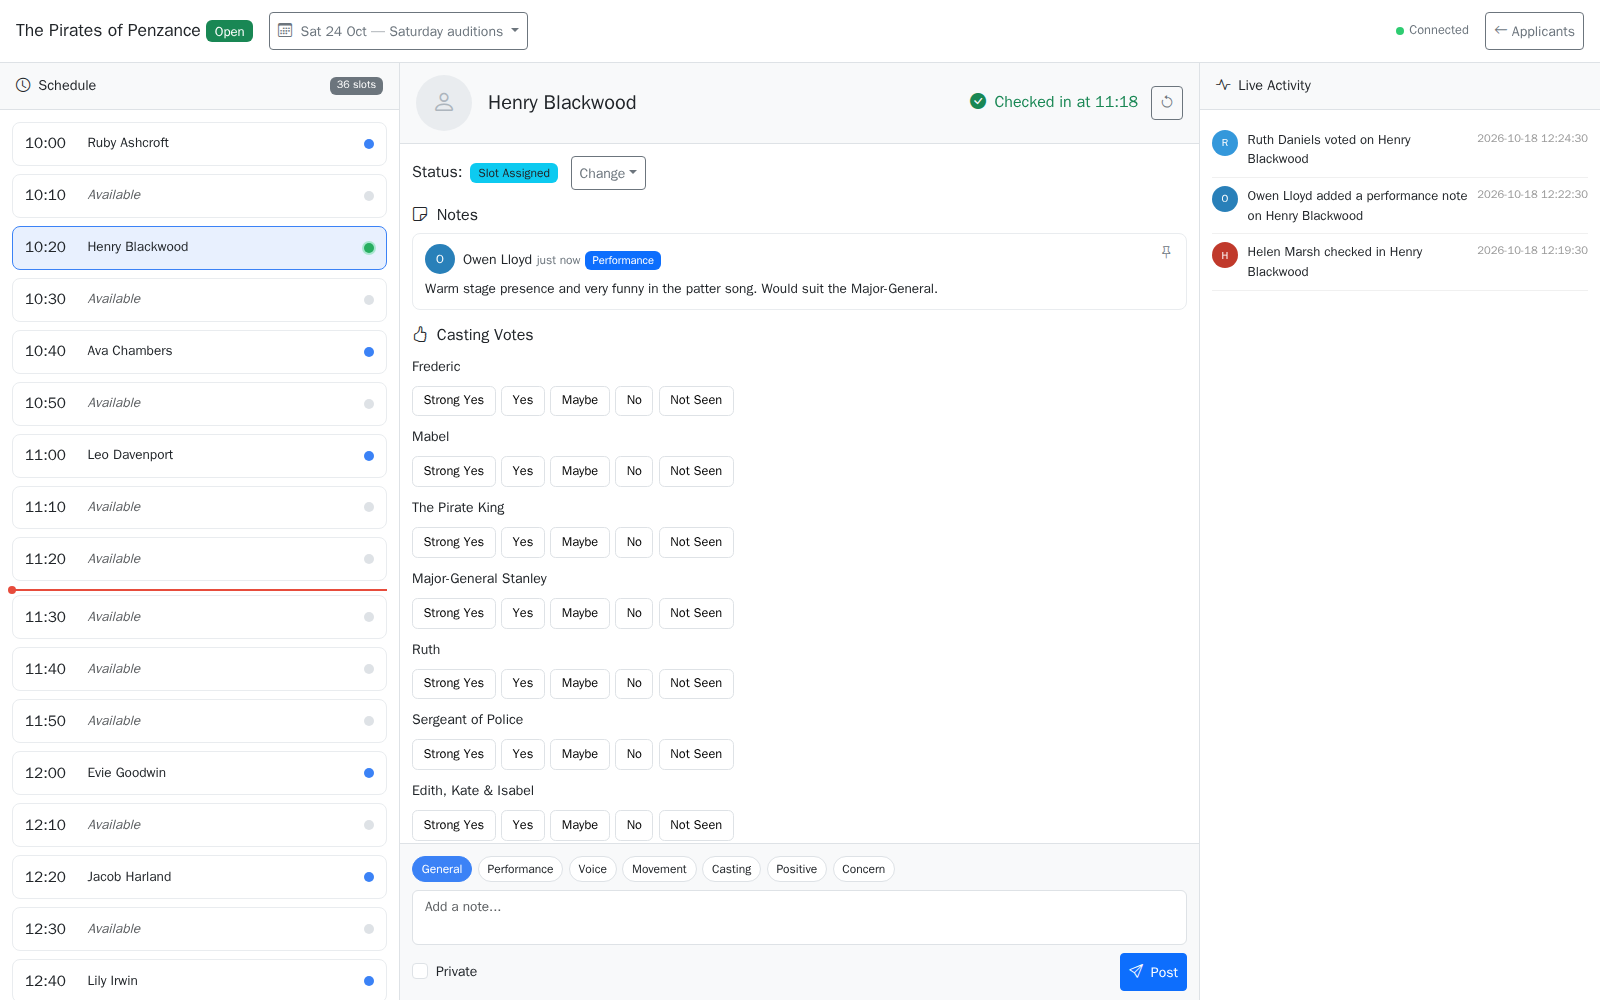
Task: Click the Schedule clock icon
Action: coord(23,85)
